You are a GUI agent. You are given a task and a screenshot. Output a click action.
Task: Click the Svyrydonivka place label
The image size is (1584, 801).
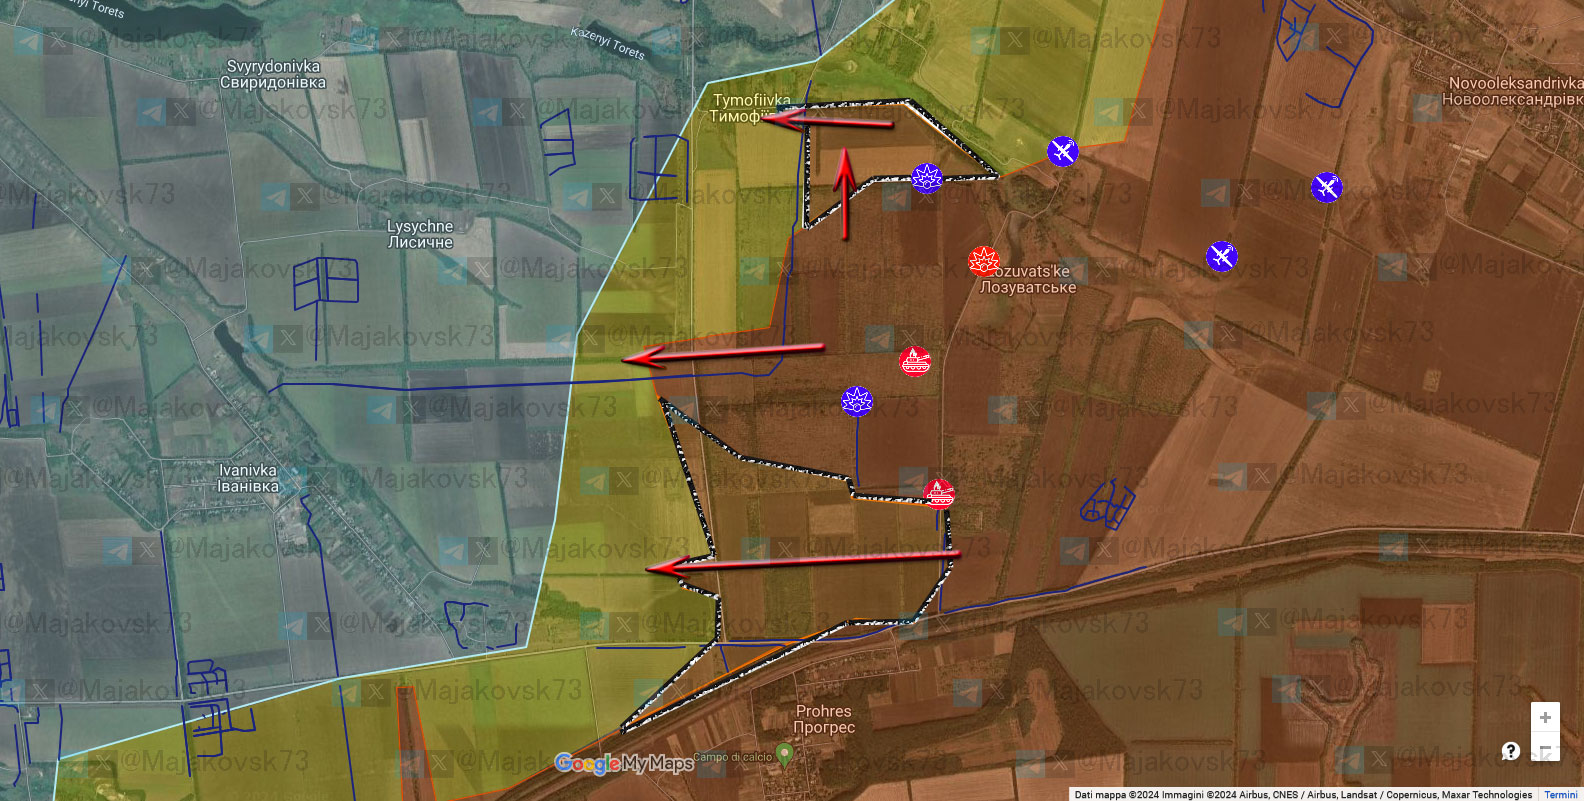[x=273, y=74]
